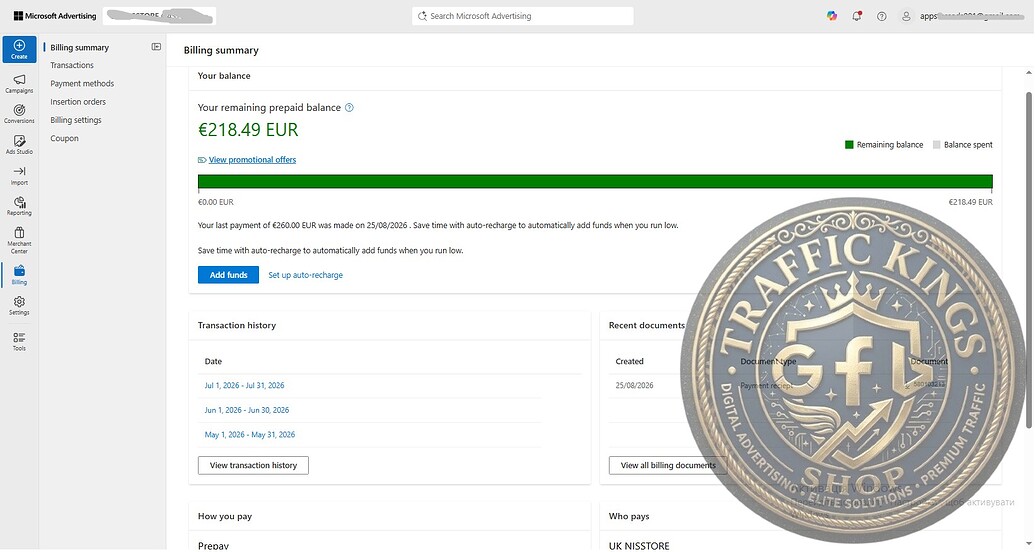
Task: Focus the Search Microsoft Advertising field
Action: [523, 16]
